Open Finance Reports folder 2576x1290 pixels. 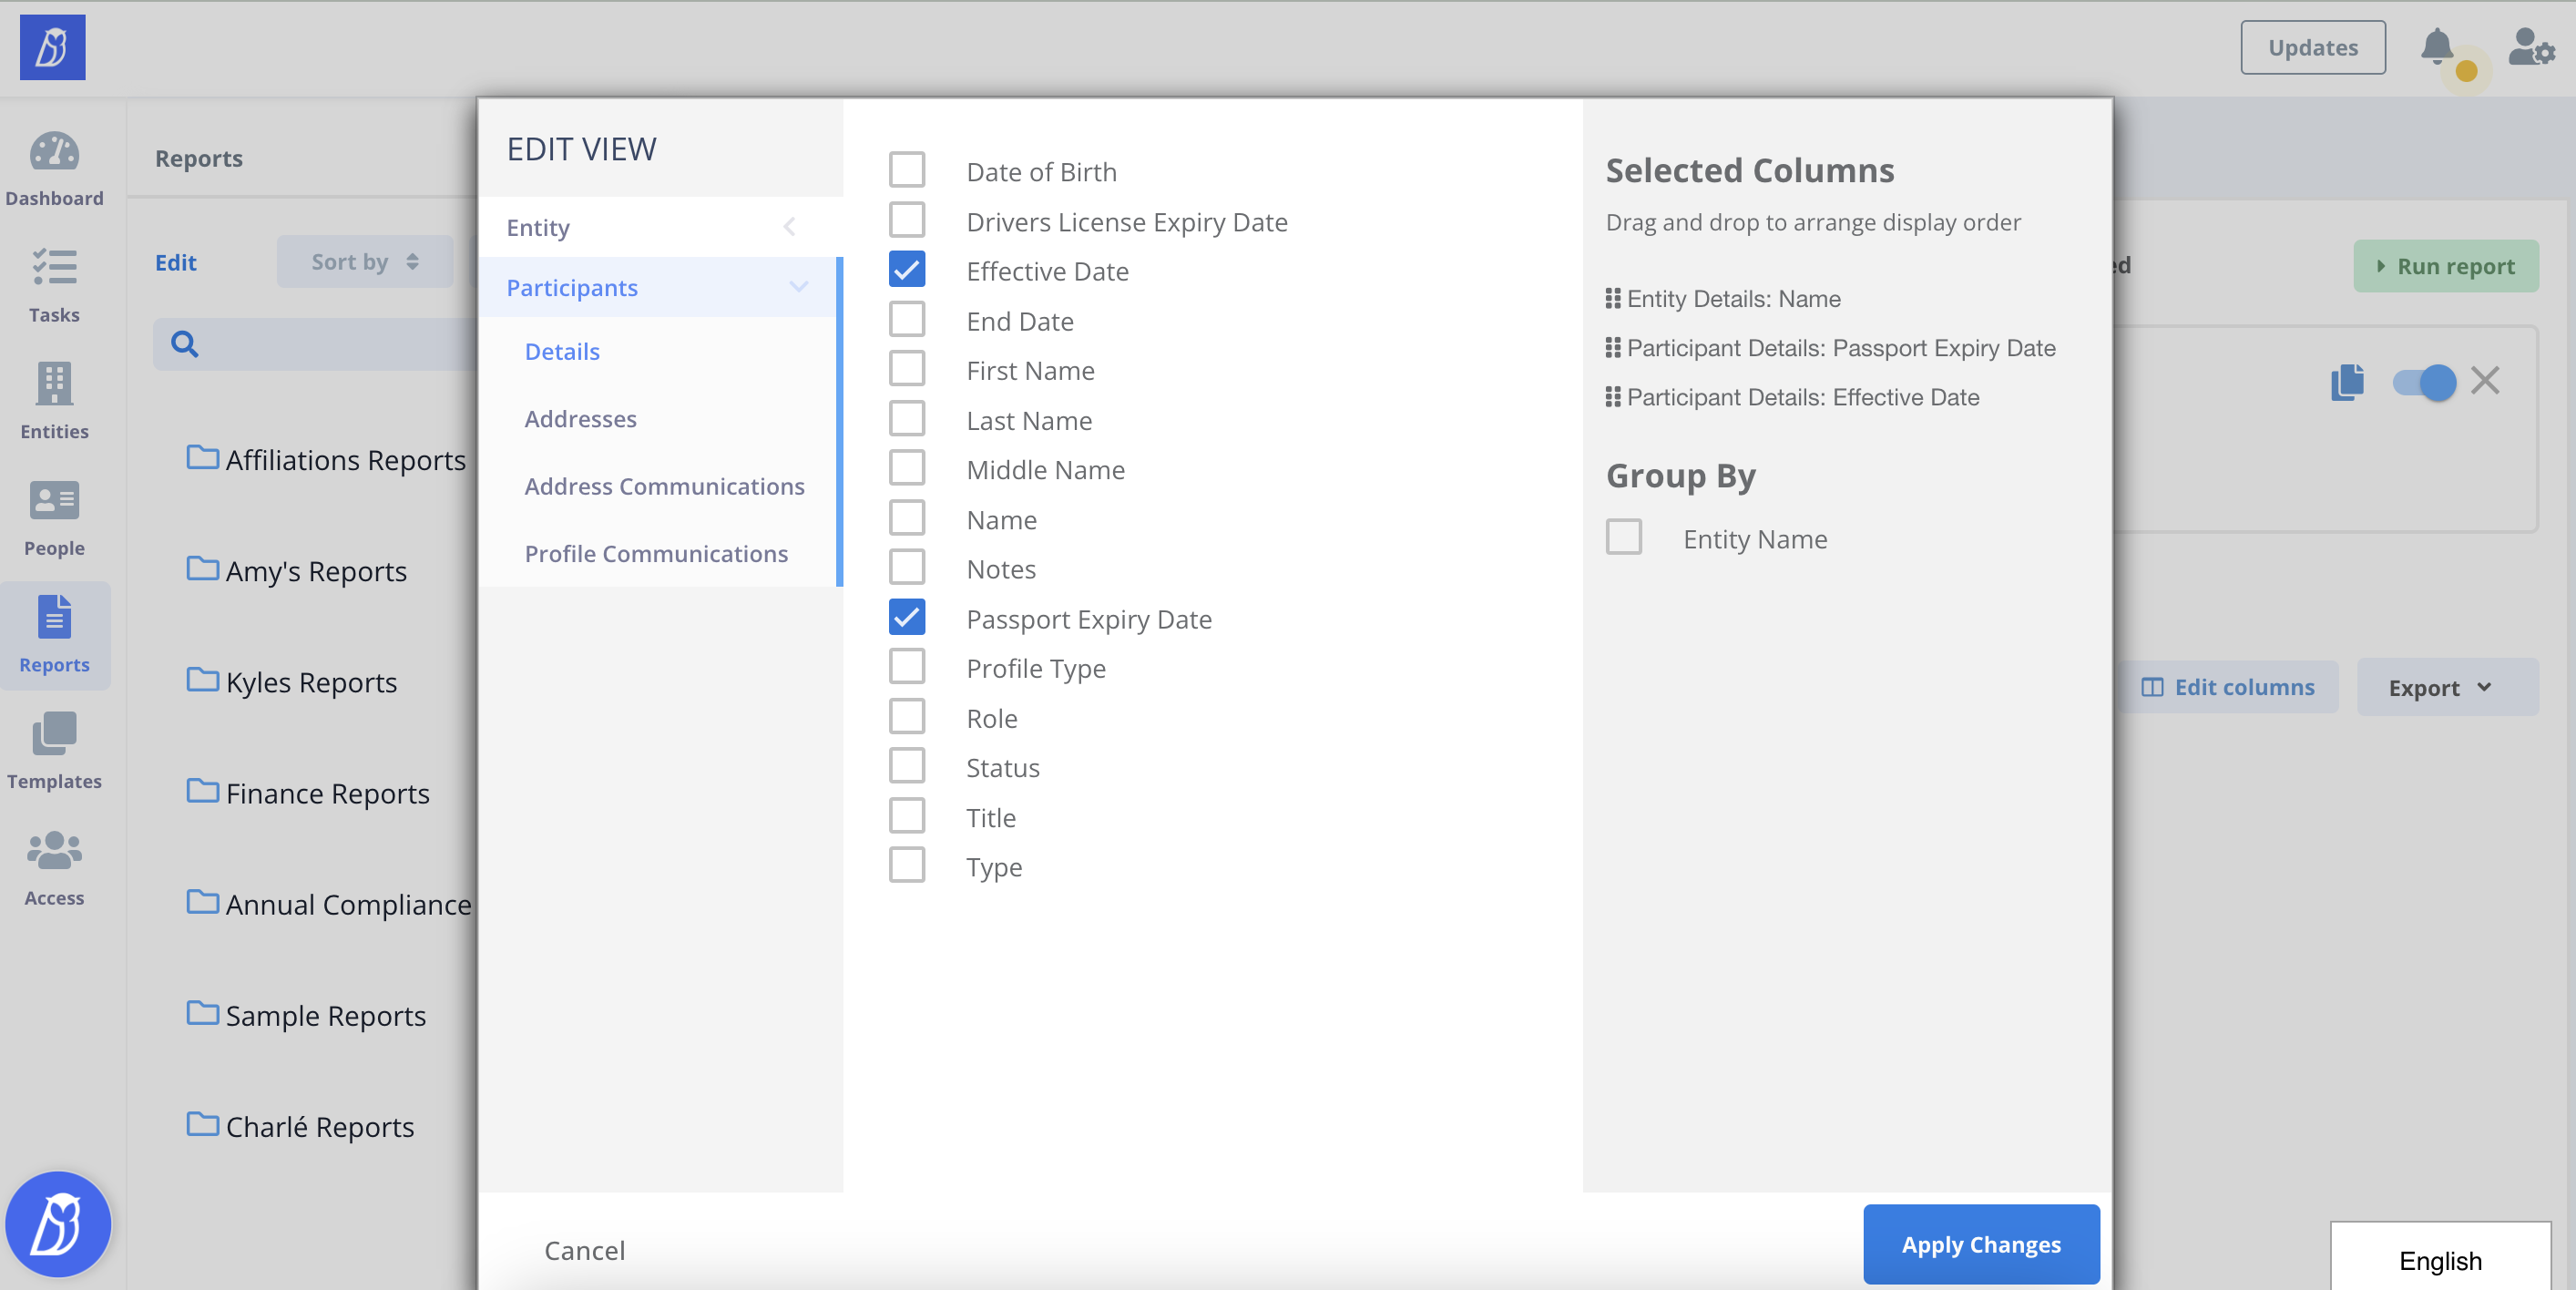[x=308, y=792]
